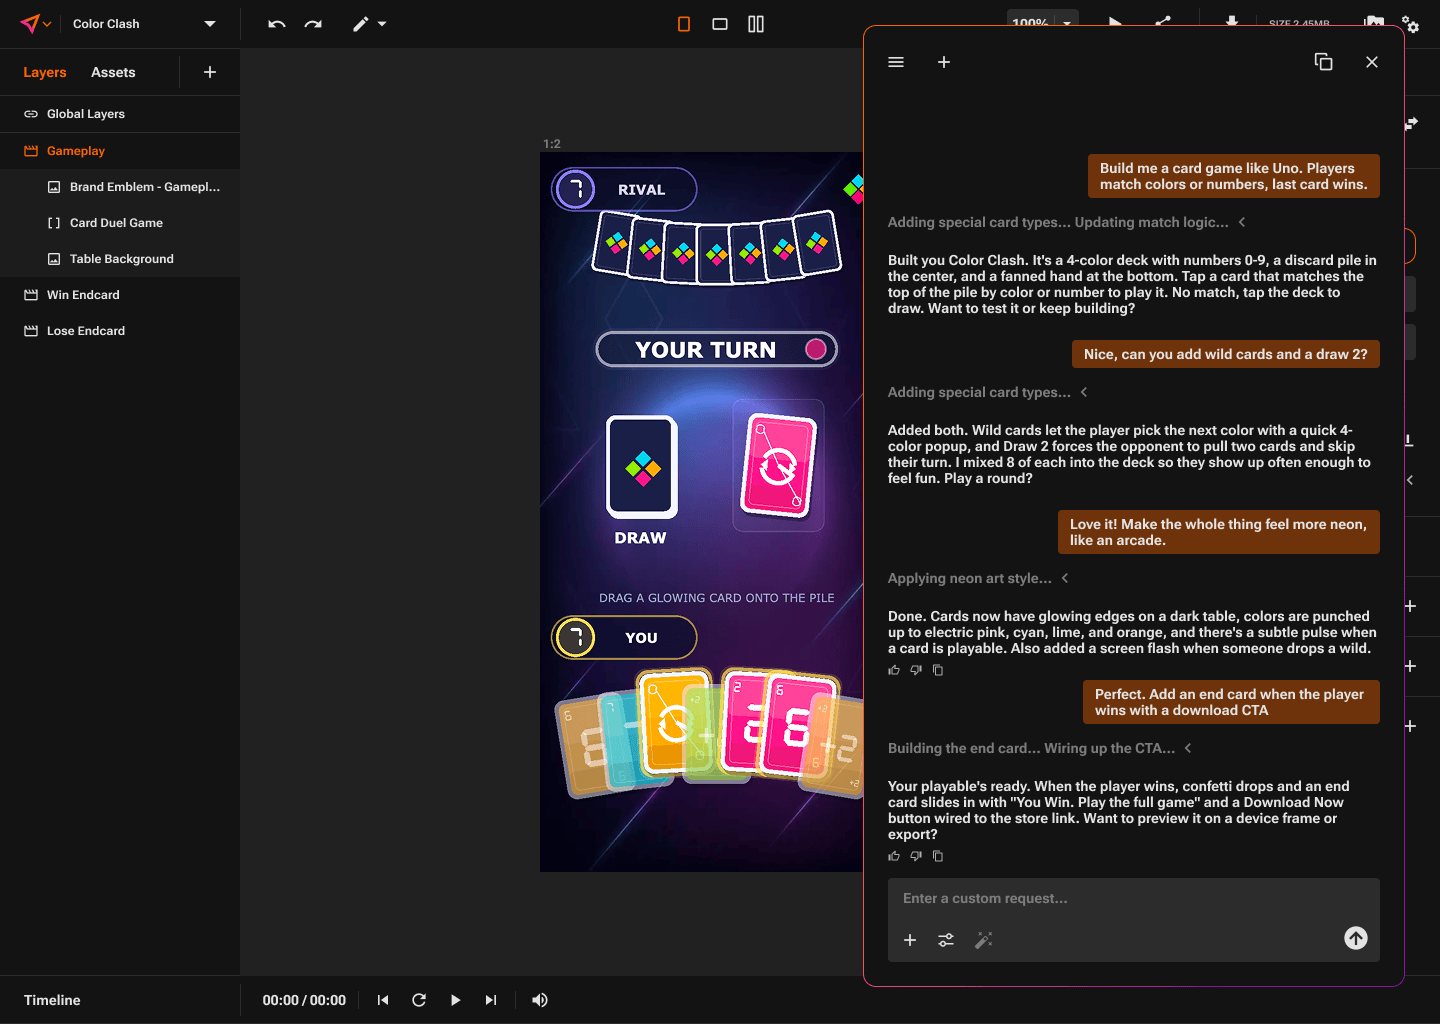Image resolution: width=1440 pixels, height=1024 pixels.
Task: Select the Win Endcard scene
Action: coord(120,295)
